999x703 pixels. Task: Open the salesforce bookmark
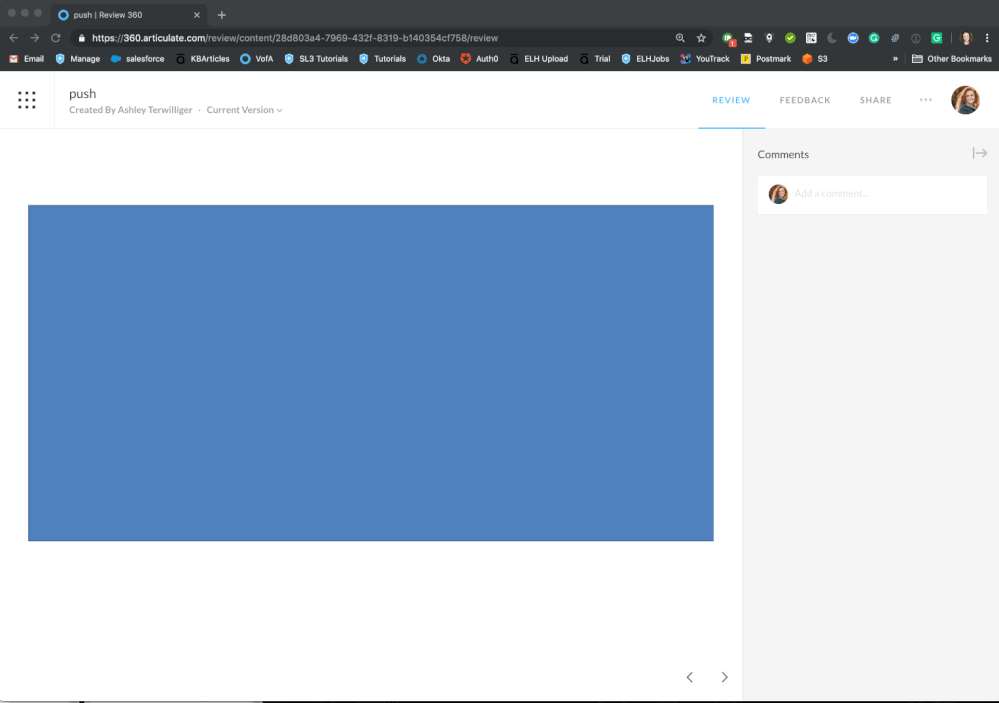[138, 59]
